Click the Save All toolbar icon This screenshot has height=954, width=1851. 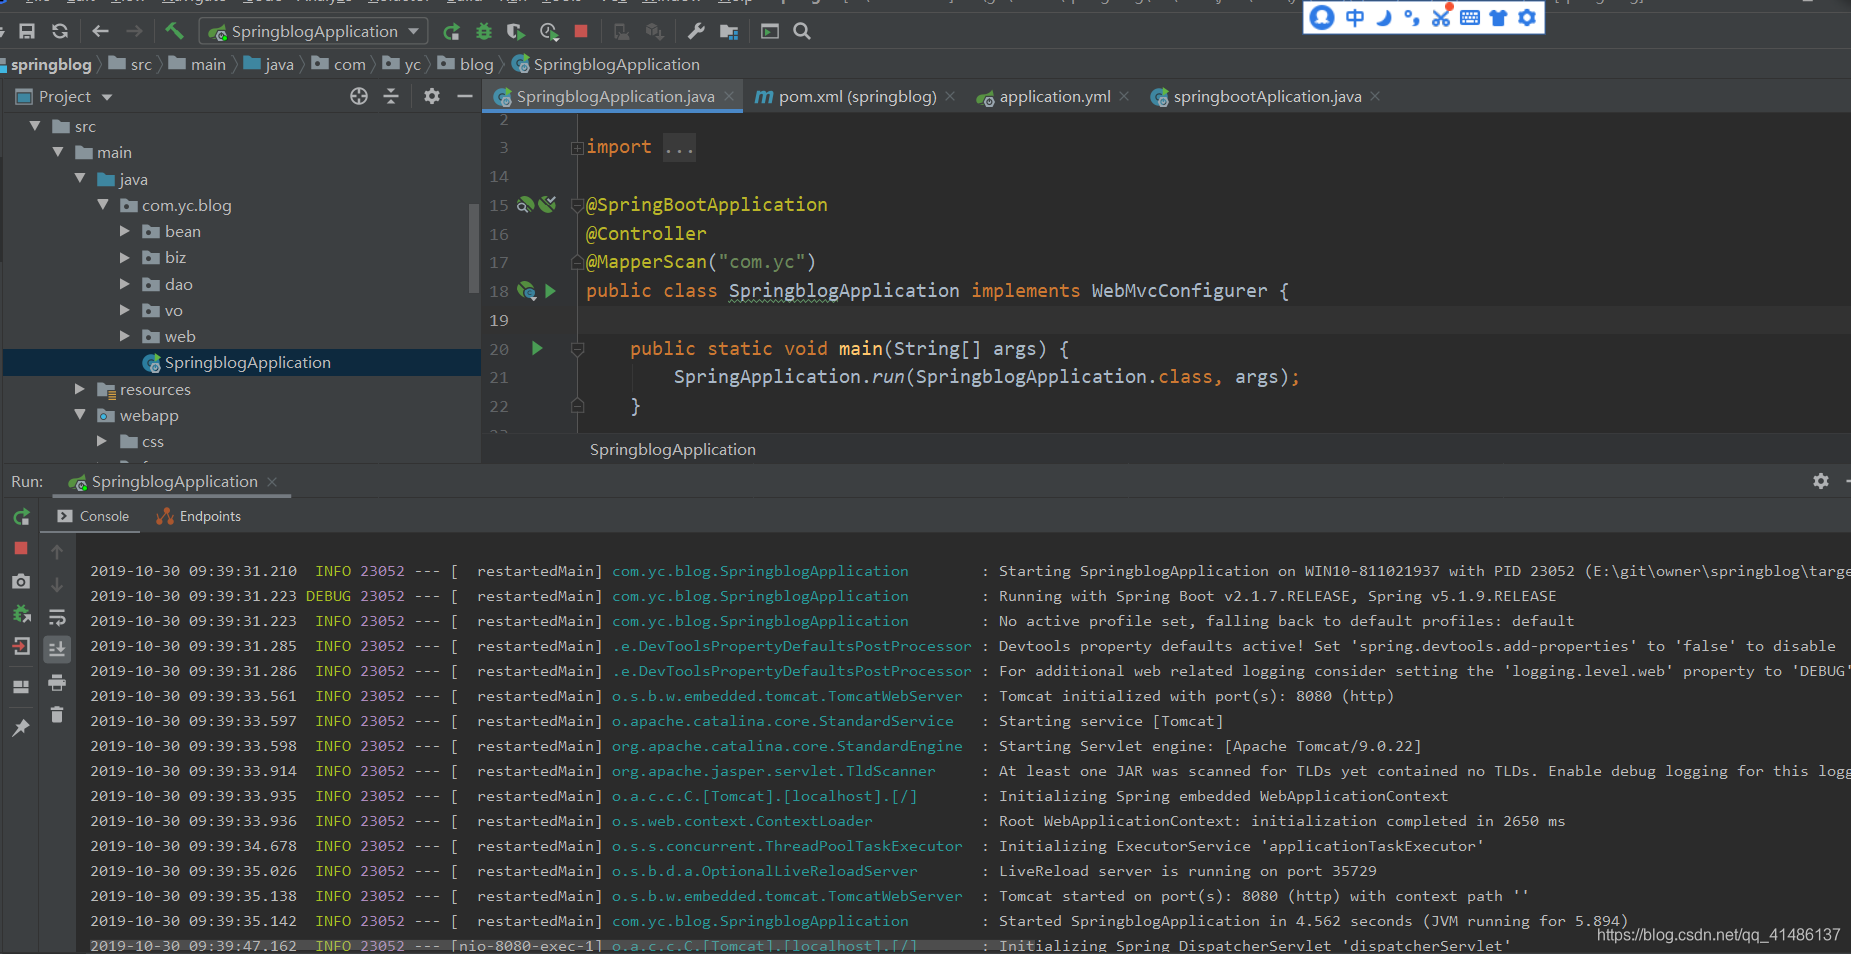point(27,31)
